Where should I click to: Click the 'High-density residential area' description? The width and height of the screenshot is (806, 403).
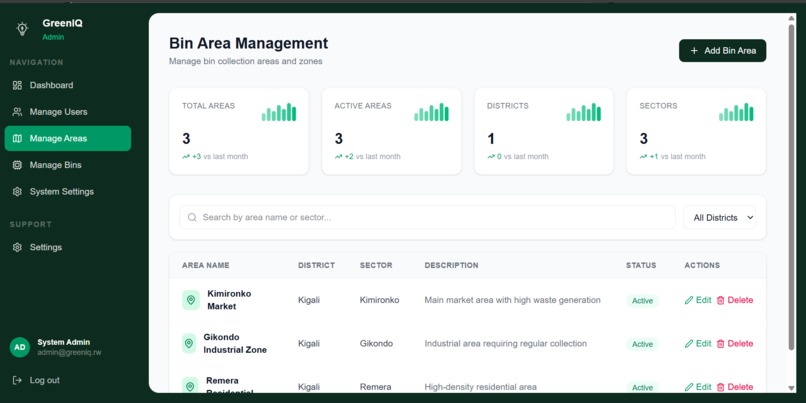pyautogui.click(x=481, y=387)
